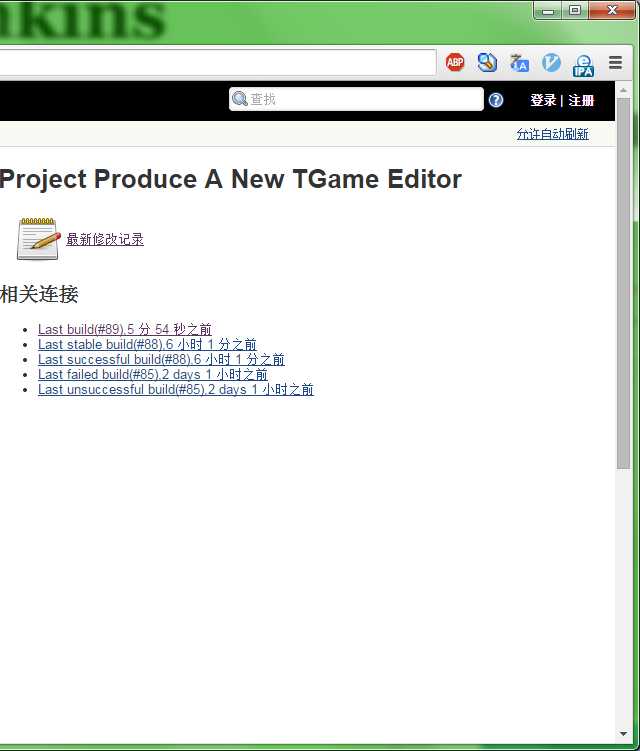Open the 注册 sign up link
The height and width of the screenshot is (751, 640).
(581, 100)
